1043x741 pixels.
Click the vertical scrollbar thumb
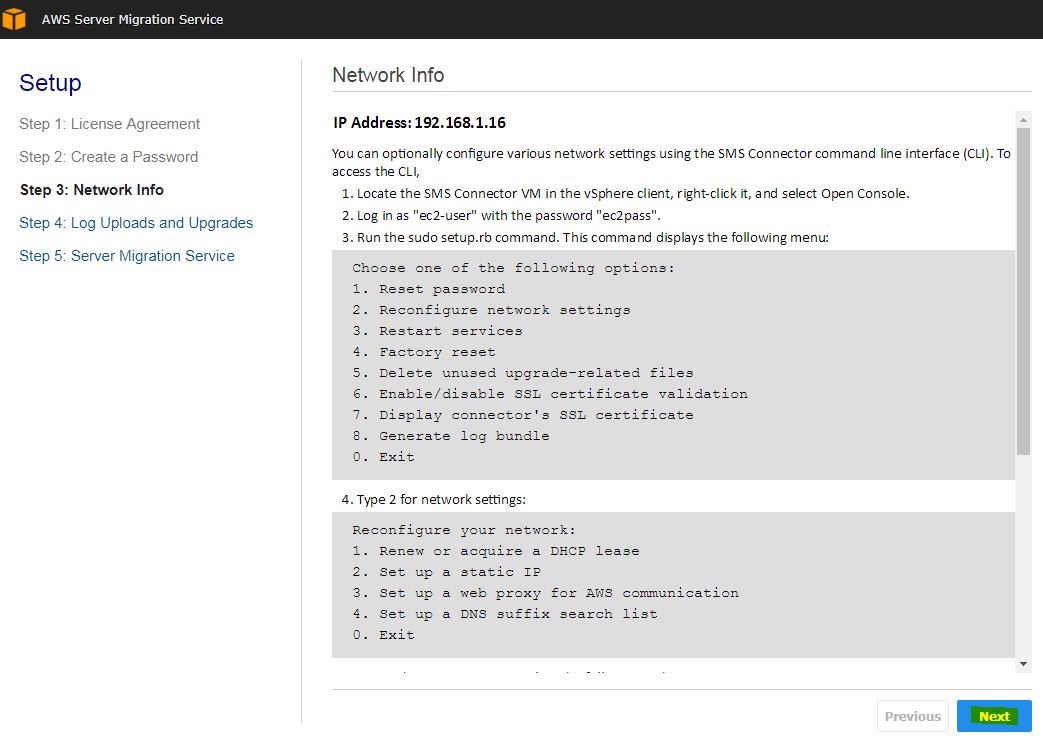1023,290
